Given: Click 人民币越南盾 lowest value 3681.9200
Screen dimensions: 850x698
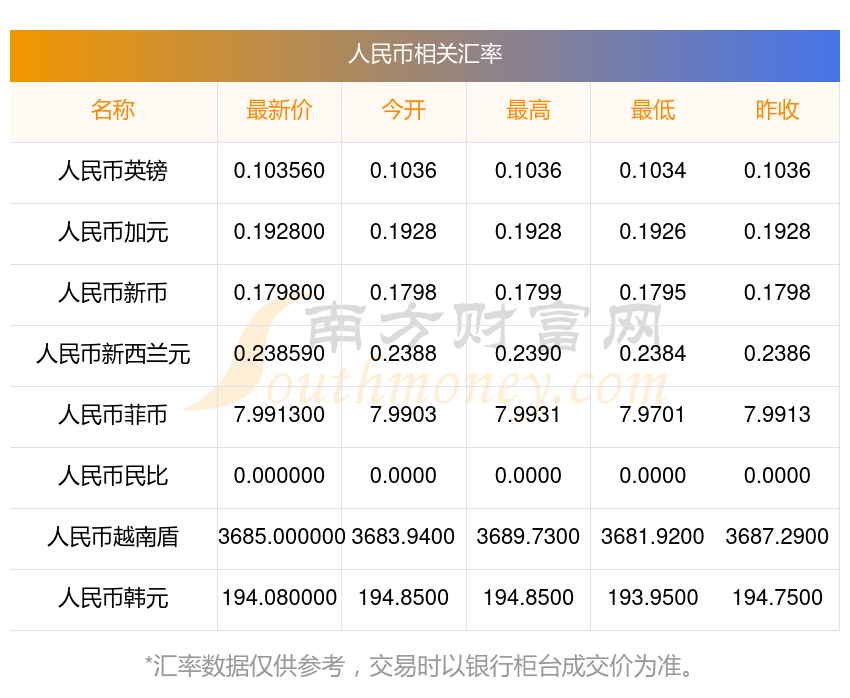Looking at the screenshot, I should [x=653, y=537].
